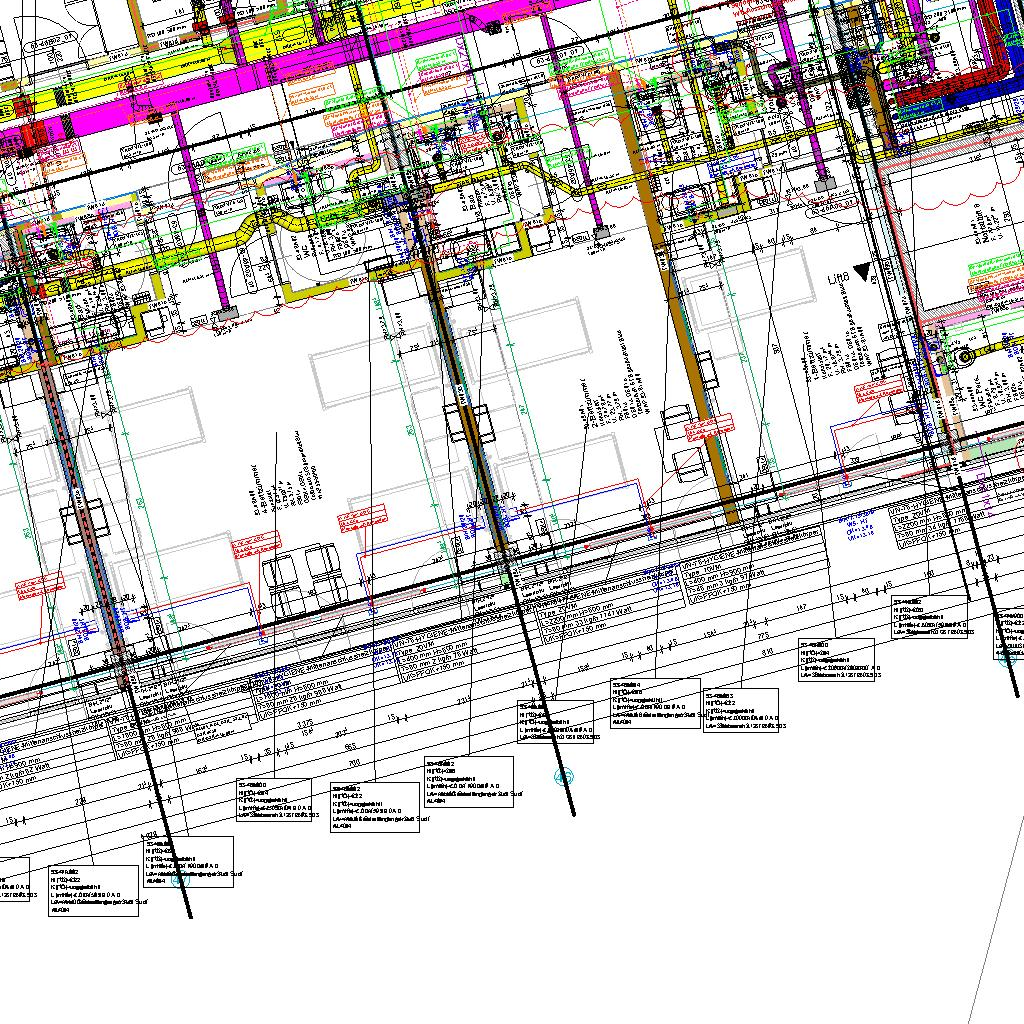This screenshot has height=1024, width=1024.
Task: Click the end of the thick black diagonal grid line
Action: click(573, 814)
